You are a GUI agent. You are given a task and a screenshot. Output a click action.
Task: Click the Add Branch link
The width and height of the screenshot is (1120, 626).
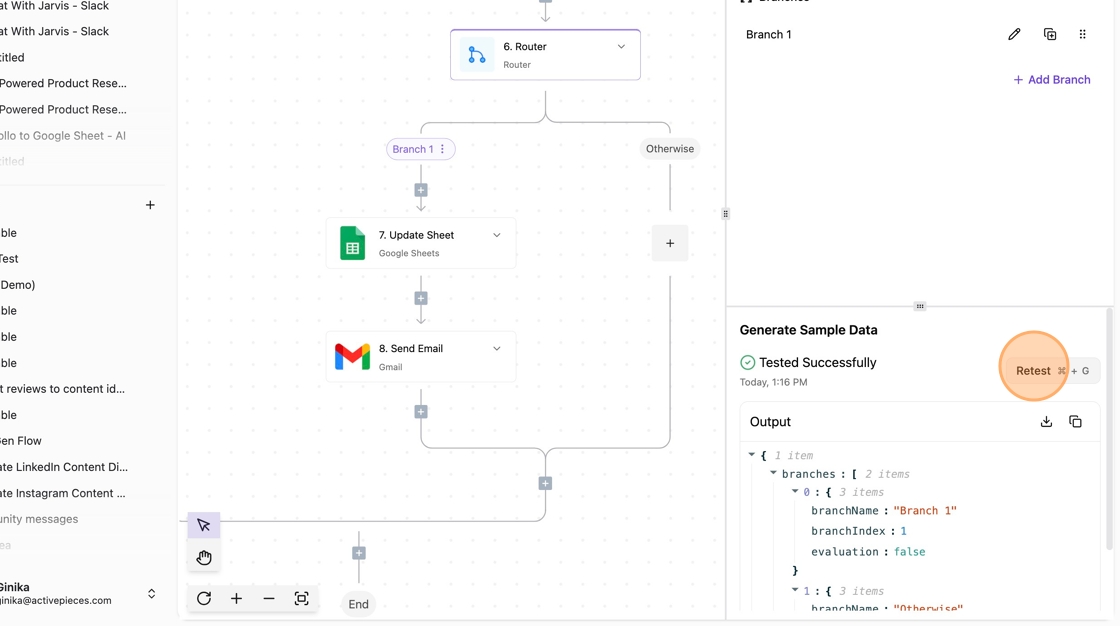(1052, 80)
